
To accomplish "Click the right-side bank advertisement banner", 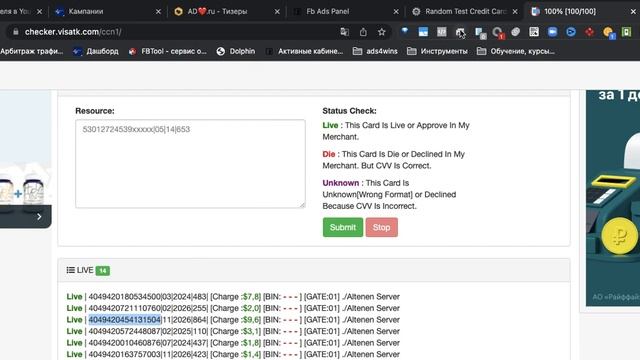I will (613, 198).
